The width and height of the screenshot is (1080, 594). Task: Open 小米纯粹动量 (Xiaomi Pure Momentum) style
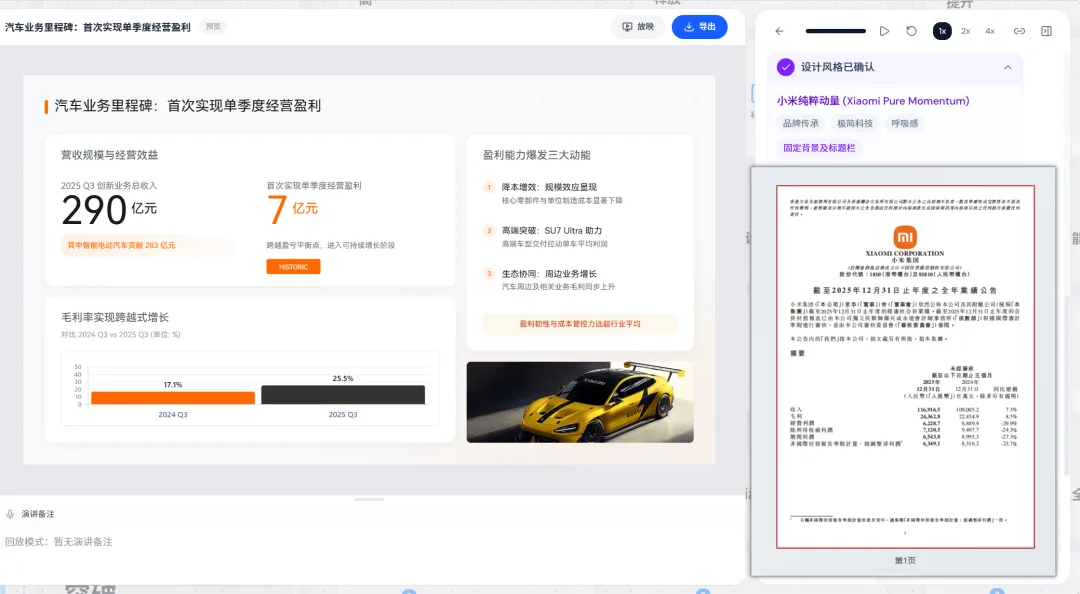(x=873, y=101)
